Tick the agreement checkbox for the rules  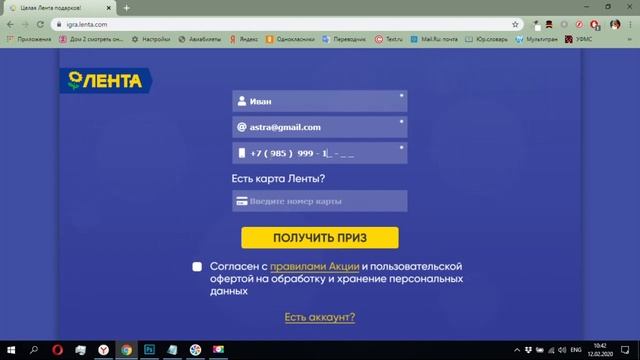197,267
